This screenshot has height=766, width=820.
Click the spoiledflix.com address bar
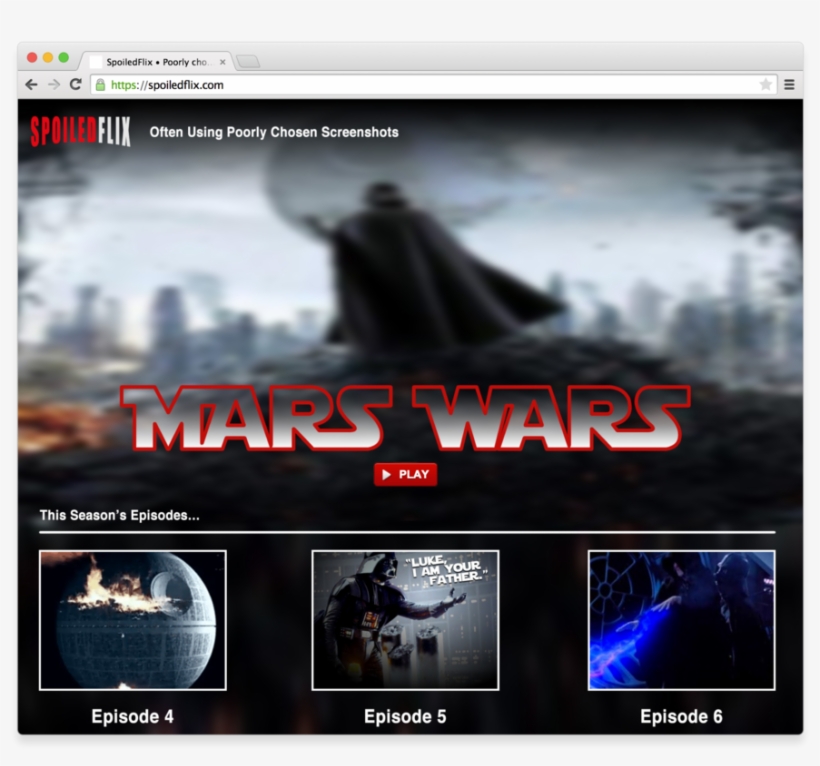click(426, 85)
